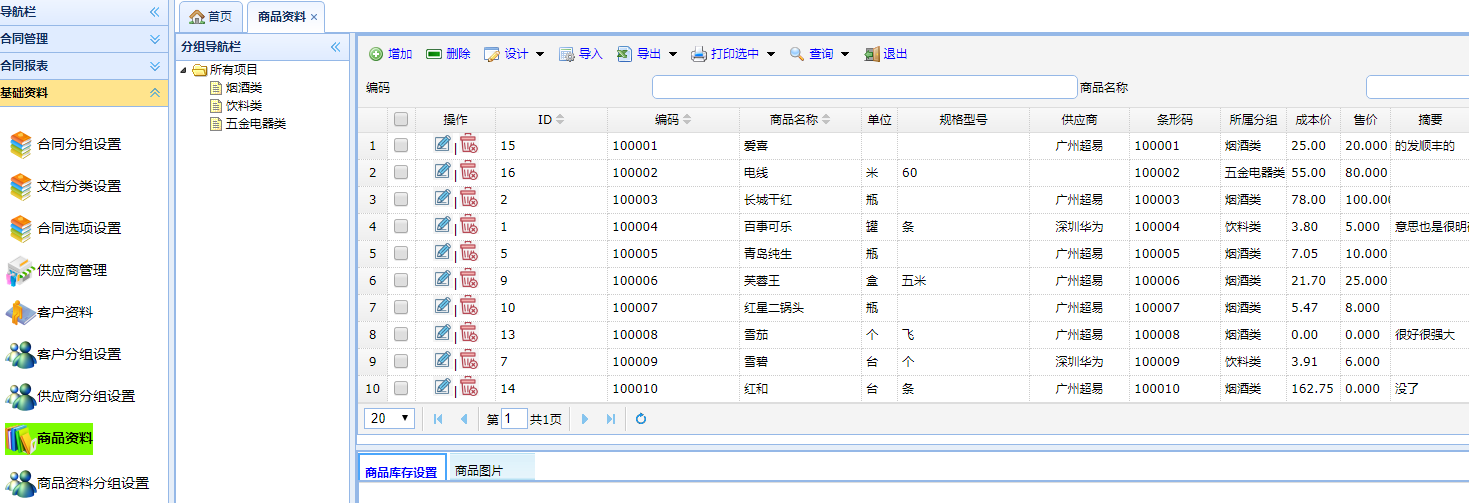This screenshot has height=503, width=1469.
Task: Open 合同分组设置 in sidebar
Action: 65,144
